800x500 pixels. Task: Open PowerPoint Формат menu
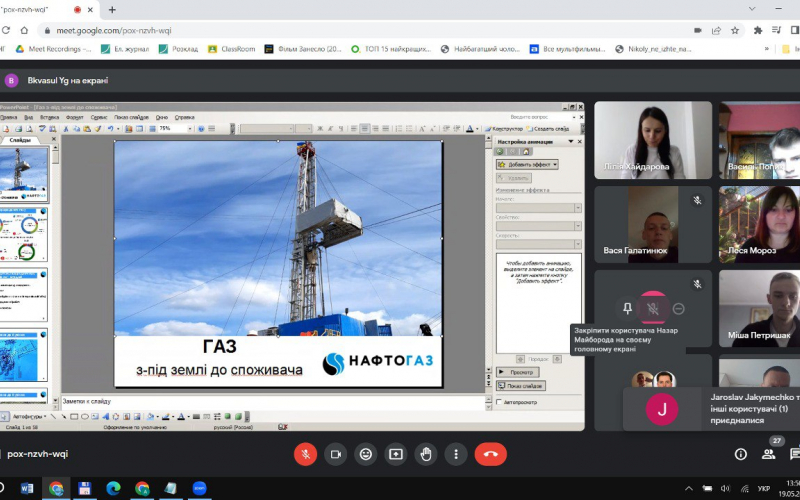[74, 117]
